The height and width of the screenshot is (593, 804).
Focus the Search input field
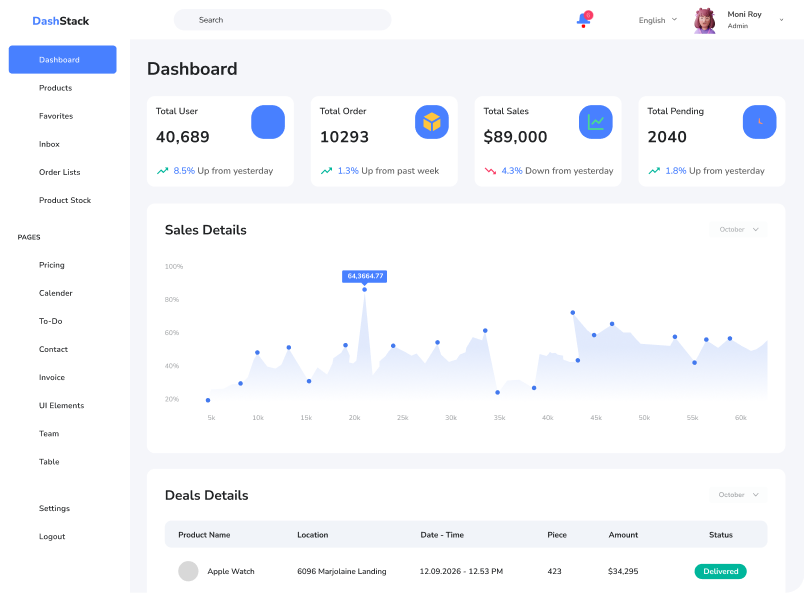tap(283, 19)
